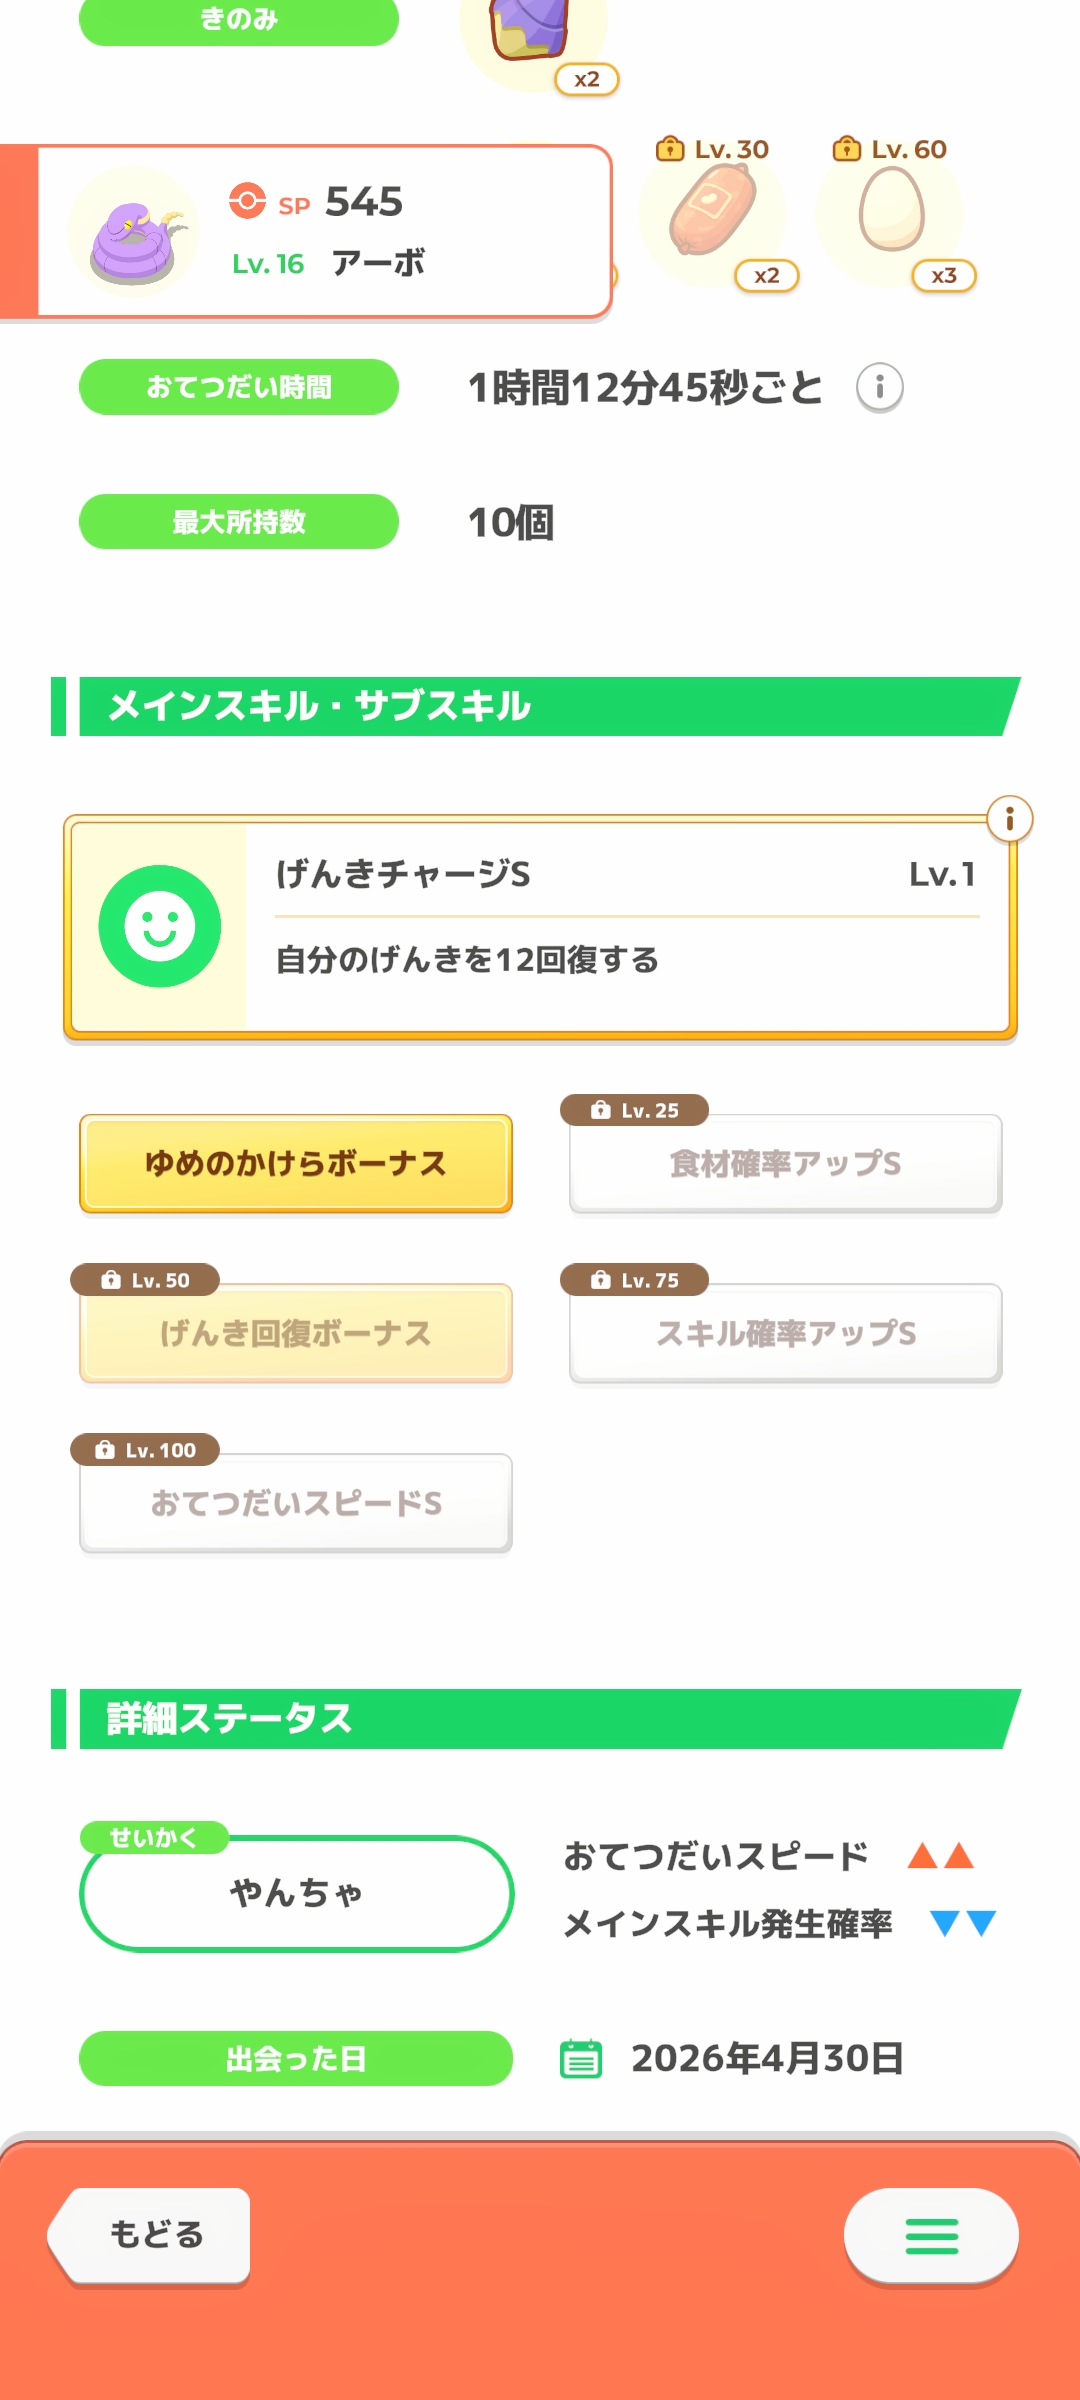Viewport: 1080px width, 2400px height.
Task: Tap locked 食材確率アップS sub skill
Action: point(785,1164)
